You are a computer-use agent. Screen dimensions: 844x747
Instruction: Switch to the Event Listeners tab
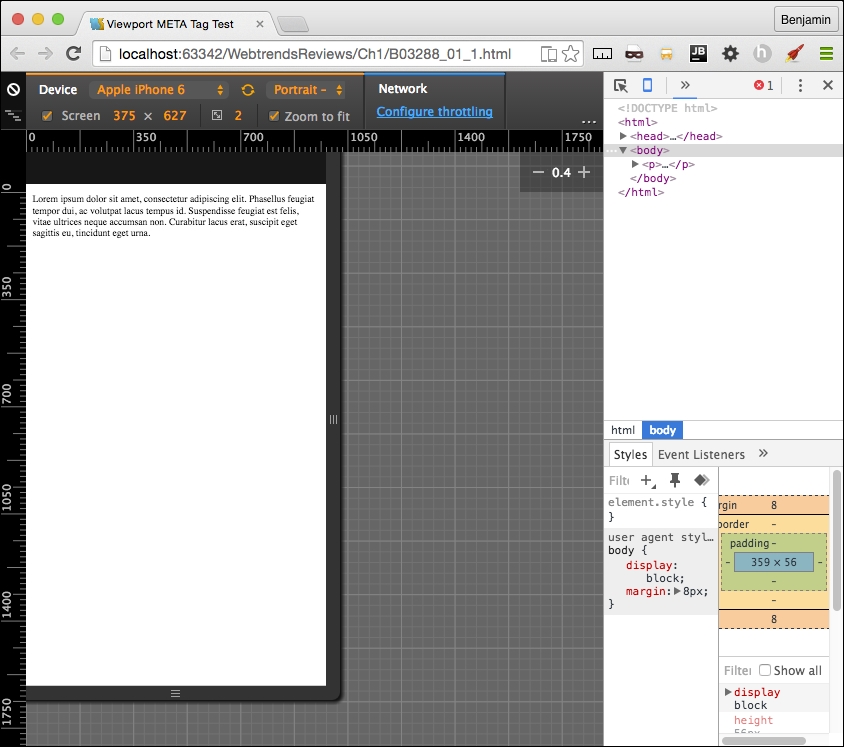click(701, 454)
